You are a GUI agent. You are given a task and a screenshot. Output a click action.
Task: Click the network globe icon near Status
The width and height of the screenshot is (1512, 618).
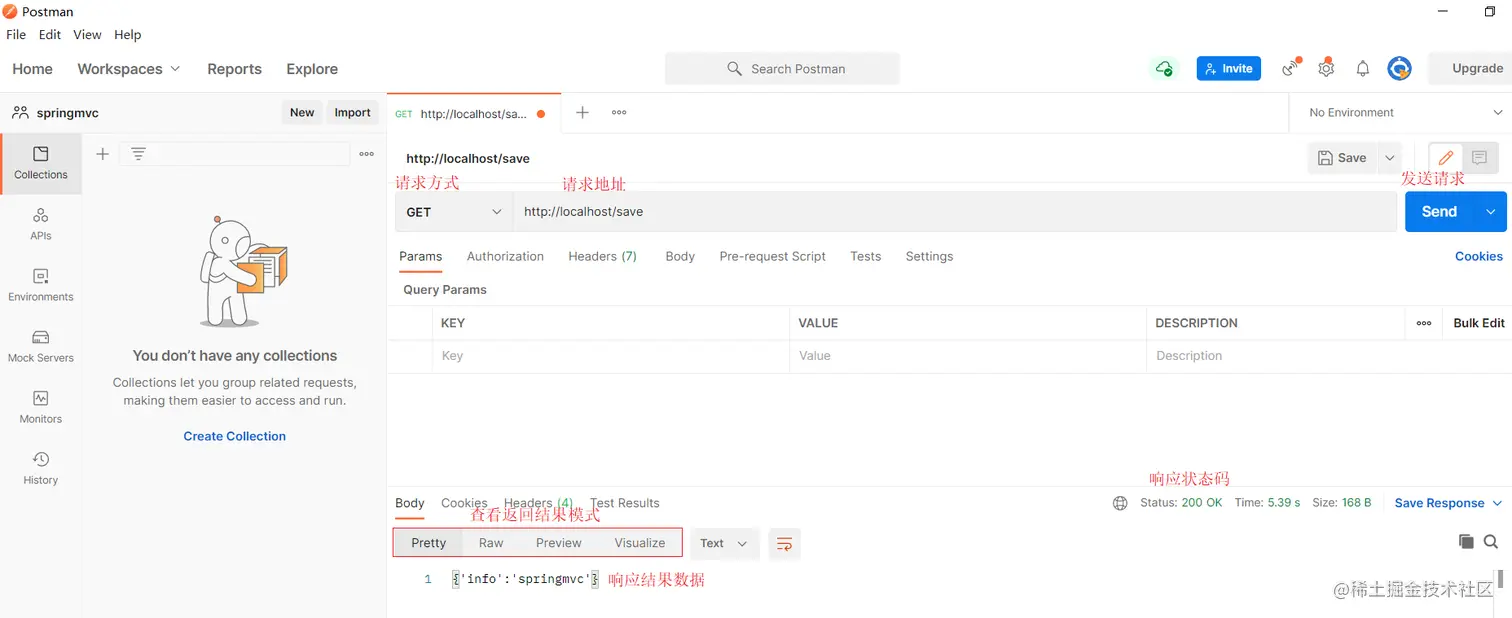[1120, 503]
